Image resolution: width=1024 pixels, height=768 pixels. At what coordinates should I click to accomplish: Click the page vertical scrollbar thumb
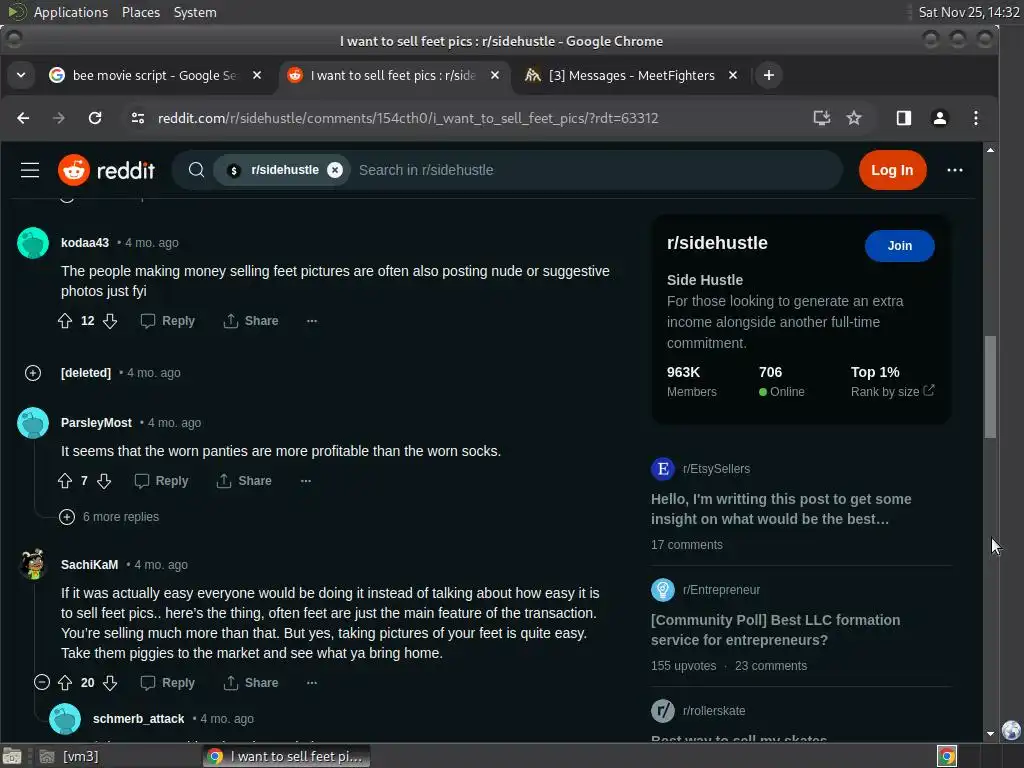tap(990, 387)
